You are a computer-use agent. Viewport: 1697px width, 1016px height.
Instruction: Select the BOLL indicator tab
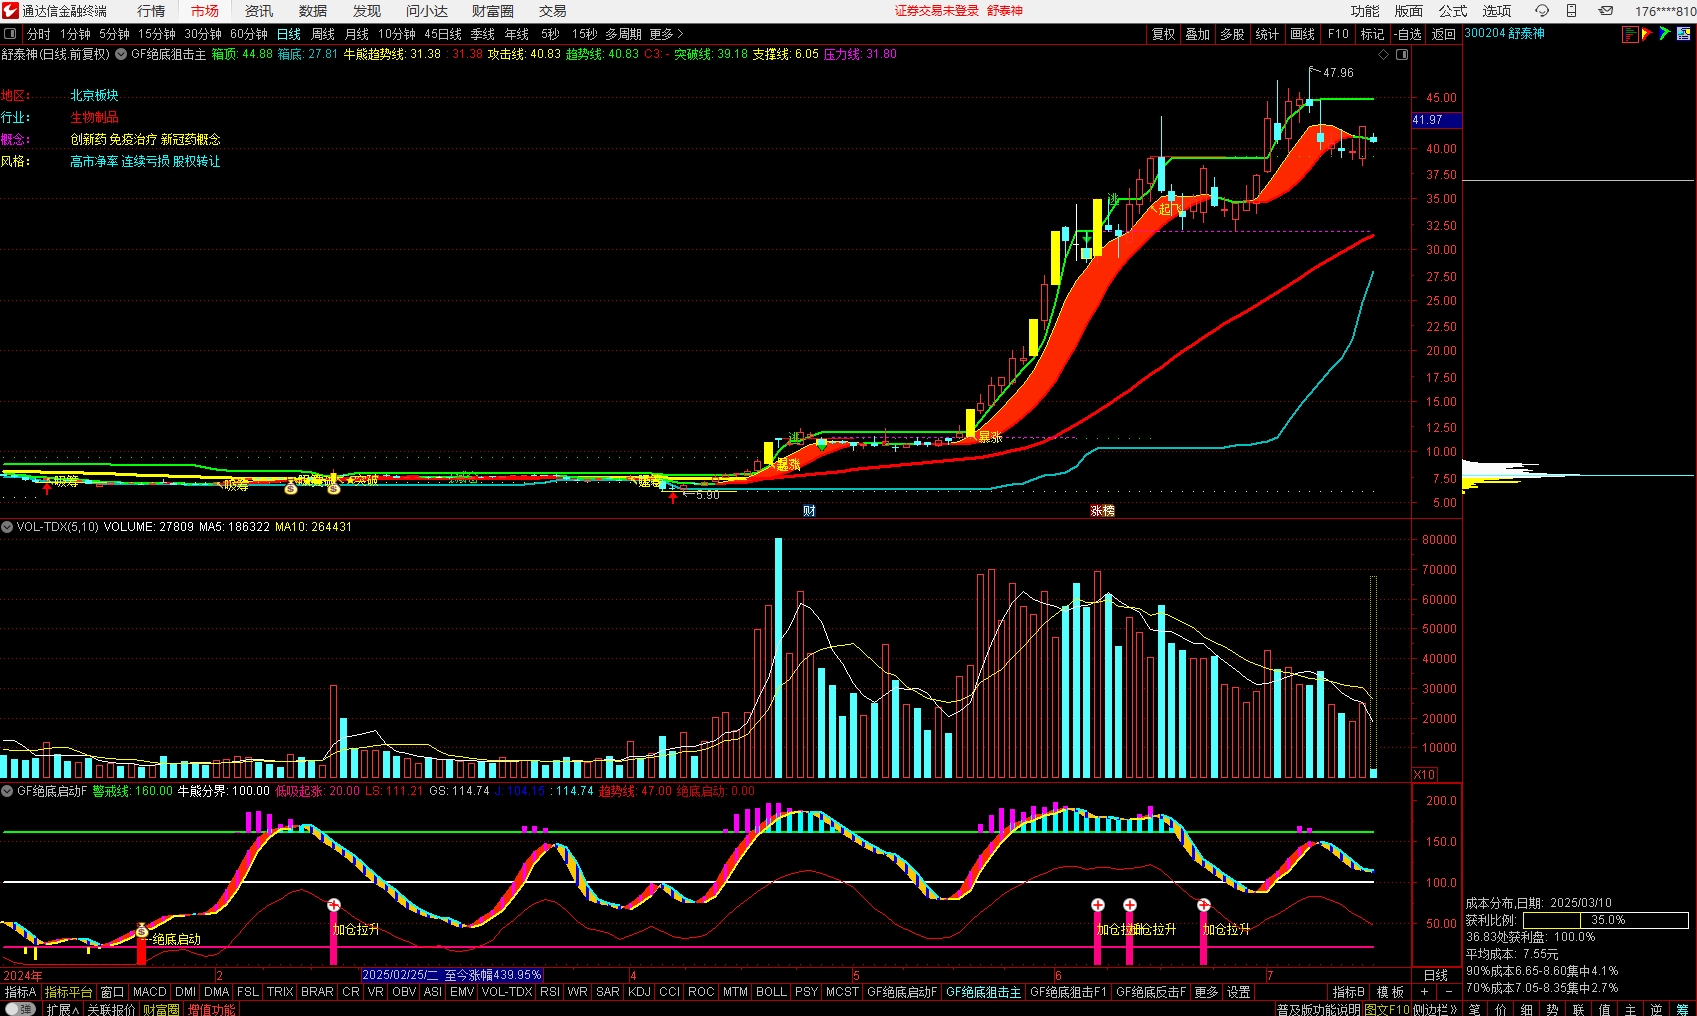771,992
